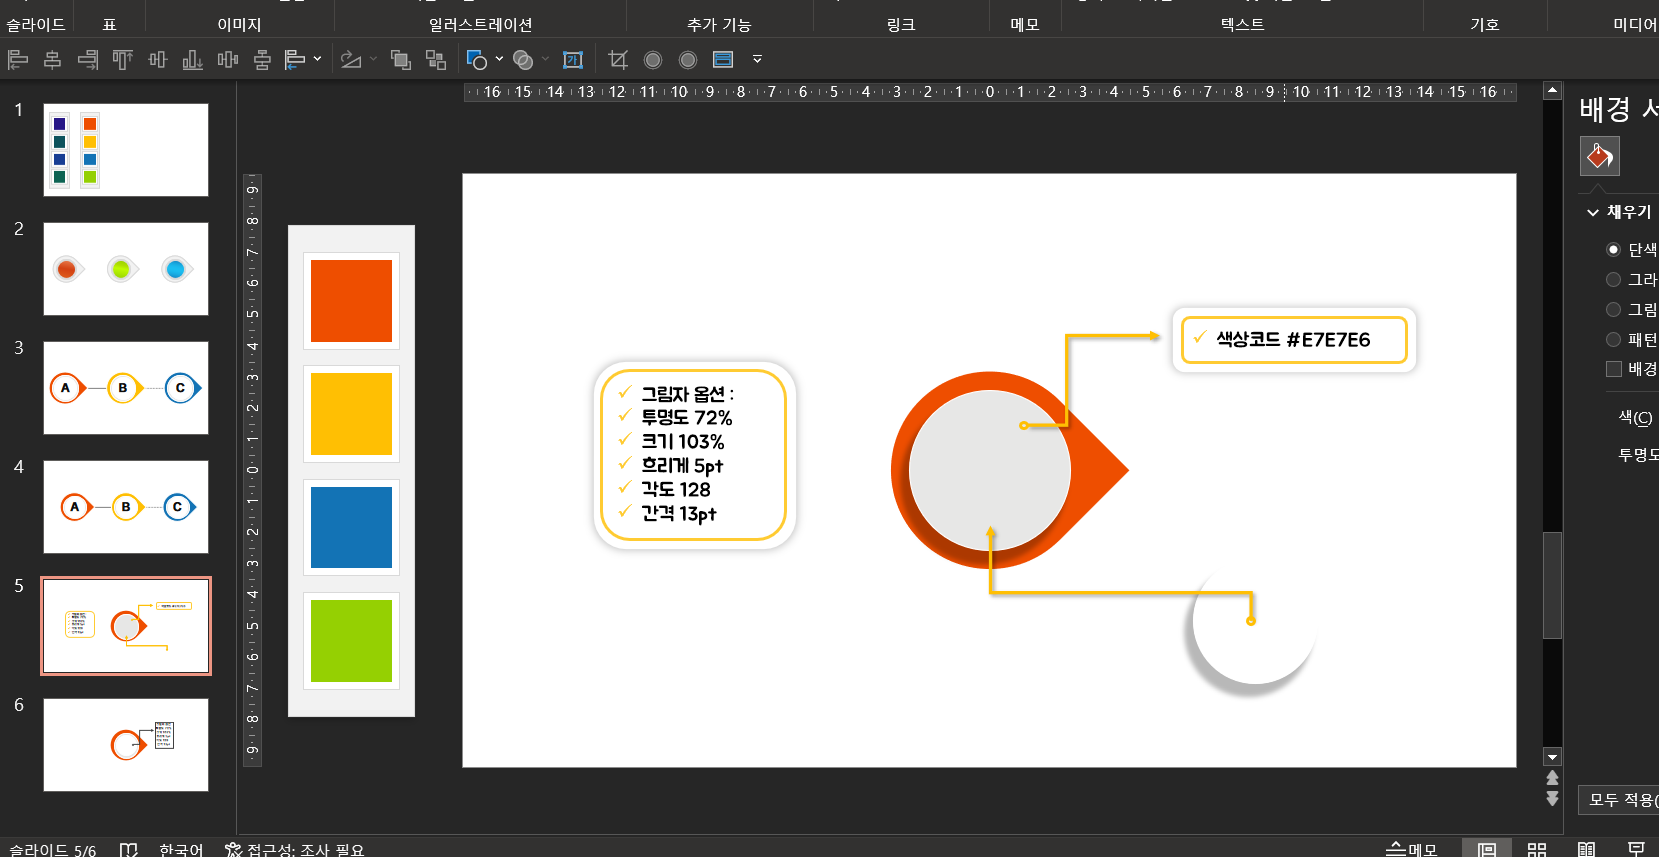Click the Ungroup objects icon
This screenshot has width=1659, height=857.
coord(436,60)
